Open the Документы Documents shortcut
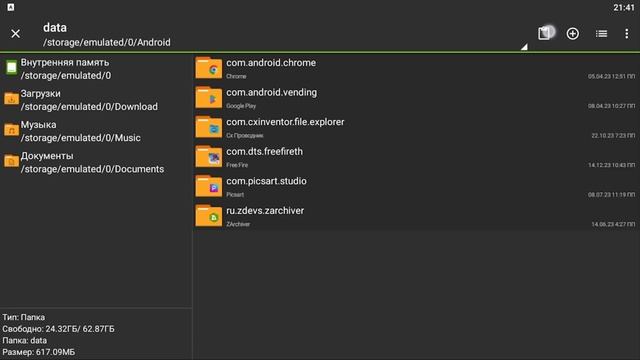The image size is (640, 360). click(x=96, y=162)
